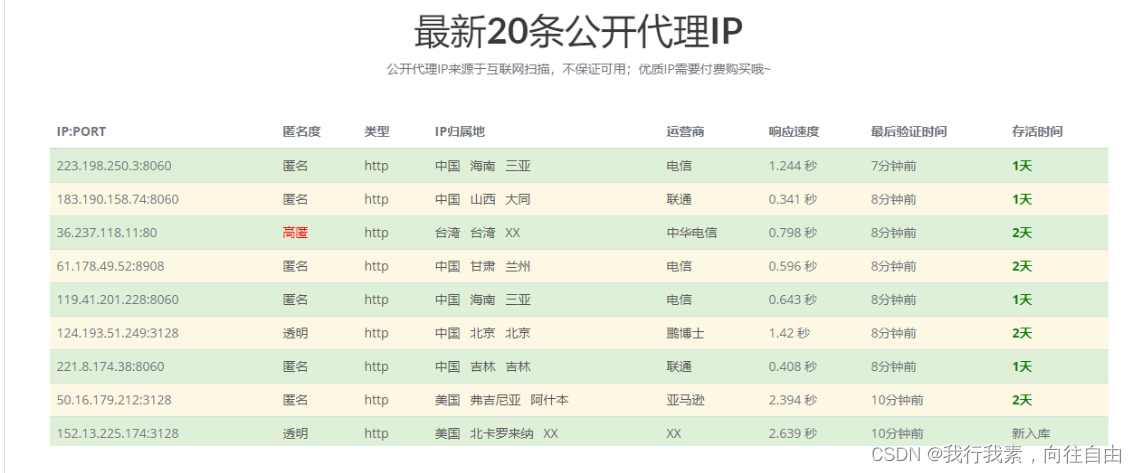Click response speed 2.394 秒
Screen dimensions: 1136x473
pyautogui.click(x=793, y=400)
